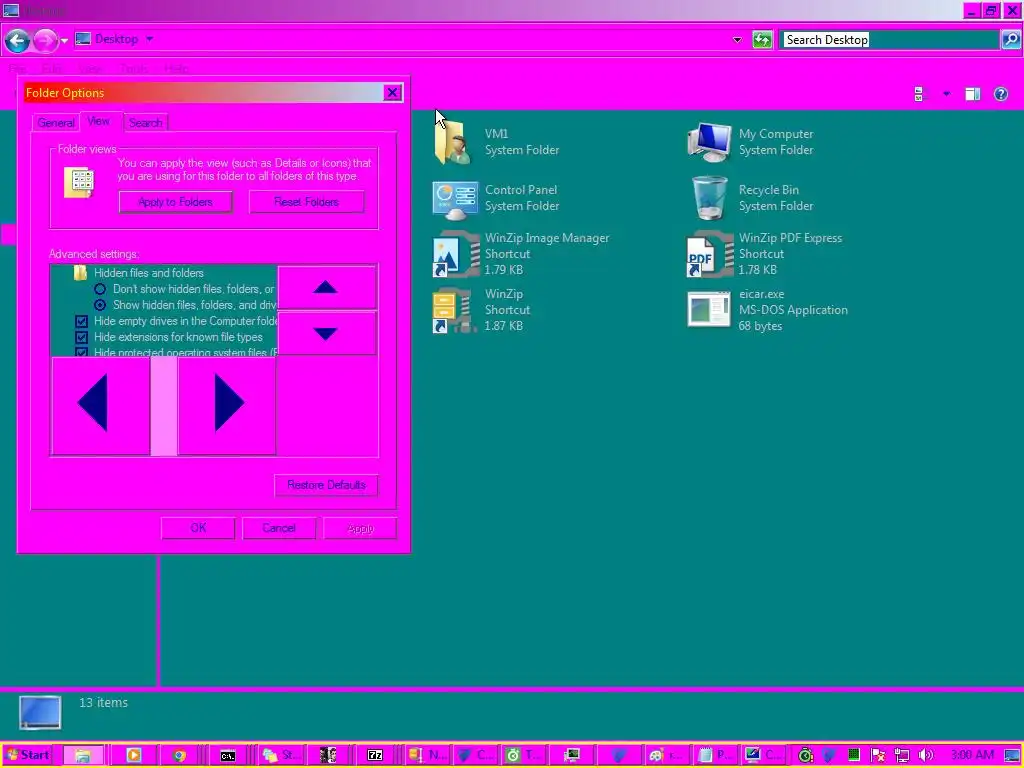The height and width of the screenshot is (768, 1024).
Task: Switch to the General tab
Action: pos(56,123)
